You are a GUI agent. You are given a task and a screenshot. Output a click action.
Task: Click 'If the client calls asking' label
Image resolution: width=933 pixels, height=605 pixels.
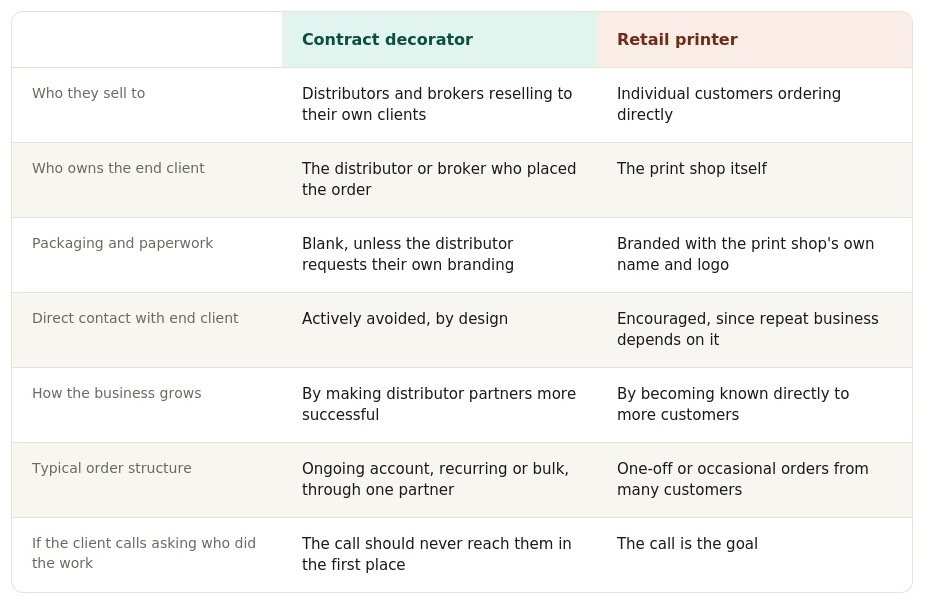tap(144, 553)
